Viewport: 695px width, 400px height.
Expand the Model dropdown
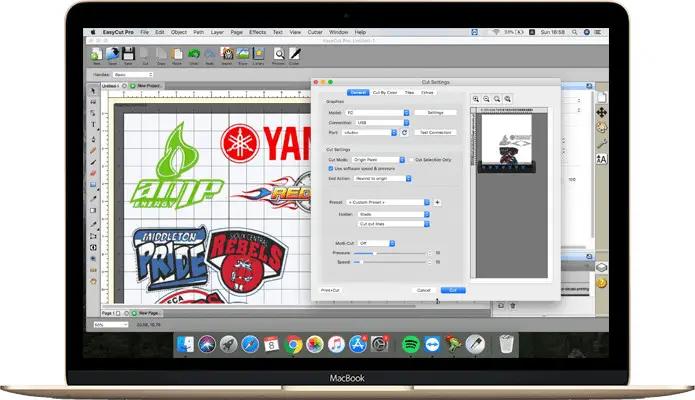point(375,113)
